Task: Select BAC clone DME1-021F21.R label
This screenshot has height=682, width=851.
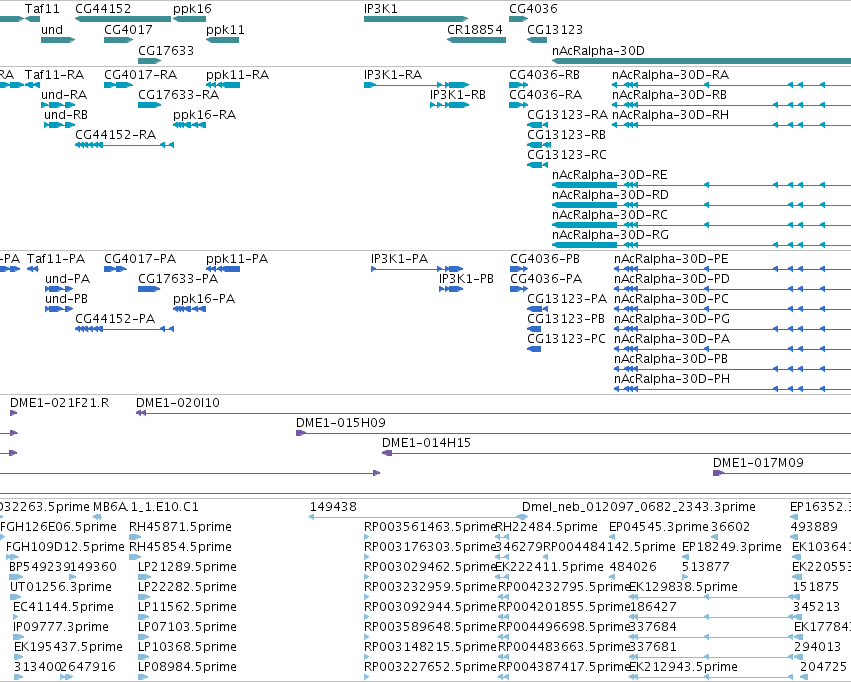Action: click(x=60, y=403)
